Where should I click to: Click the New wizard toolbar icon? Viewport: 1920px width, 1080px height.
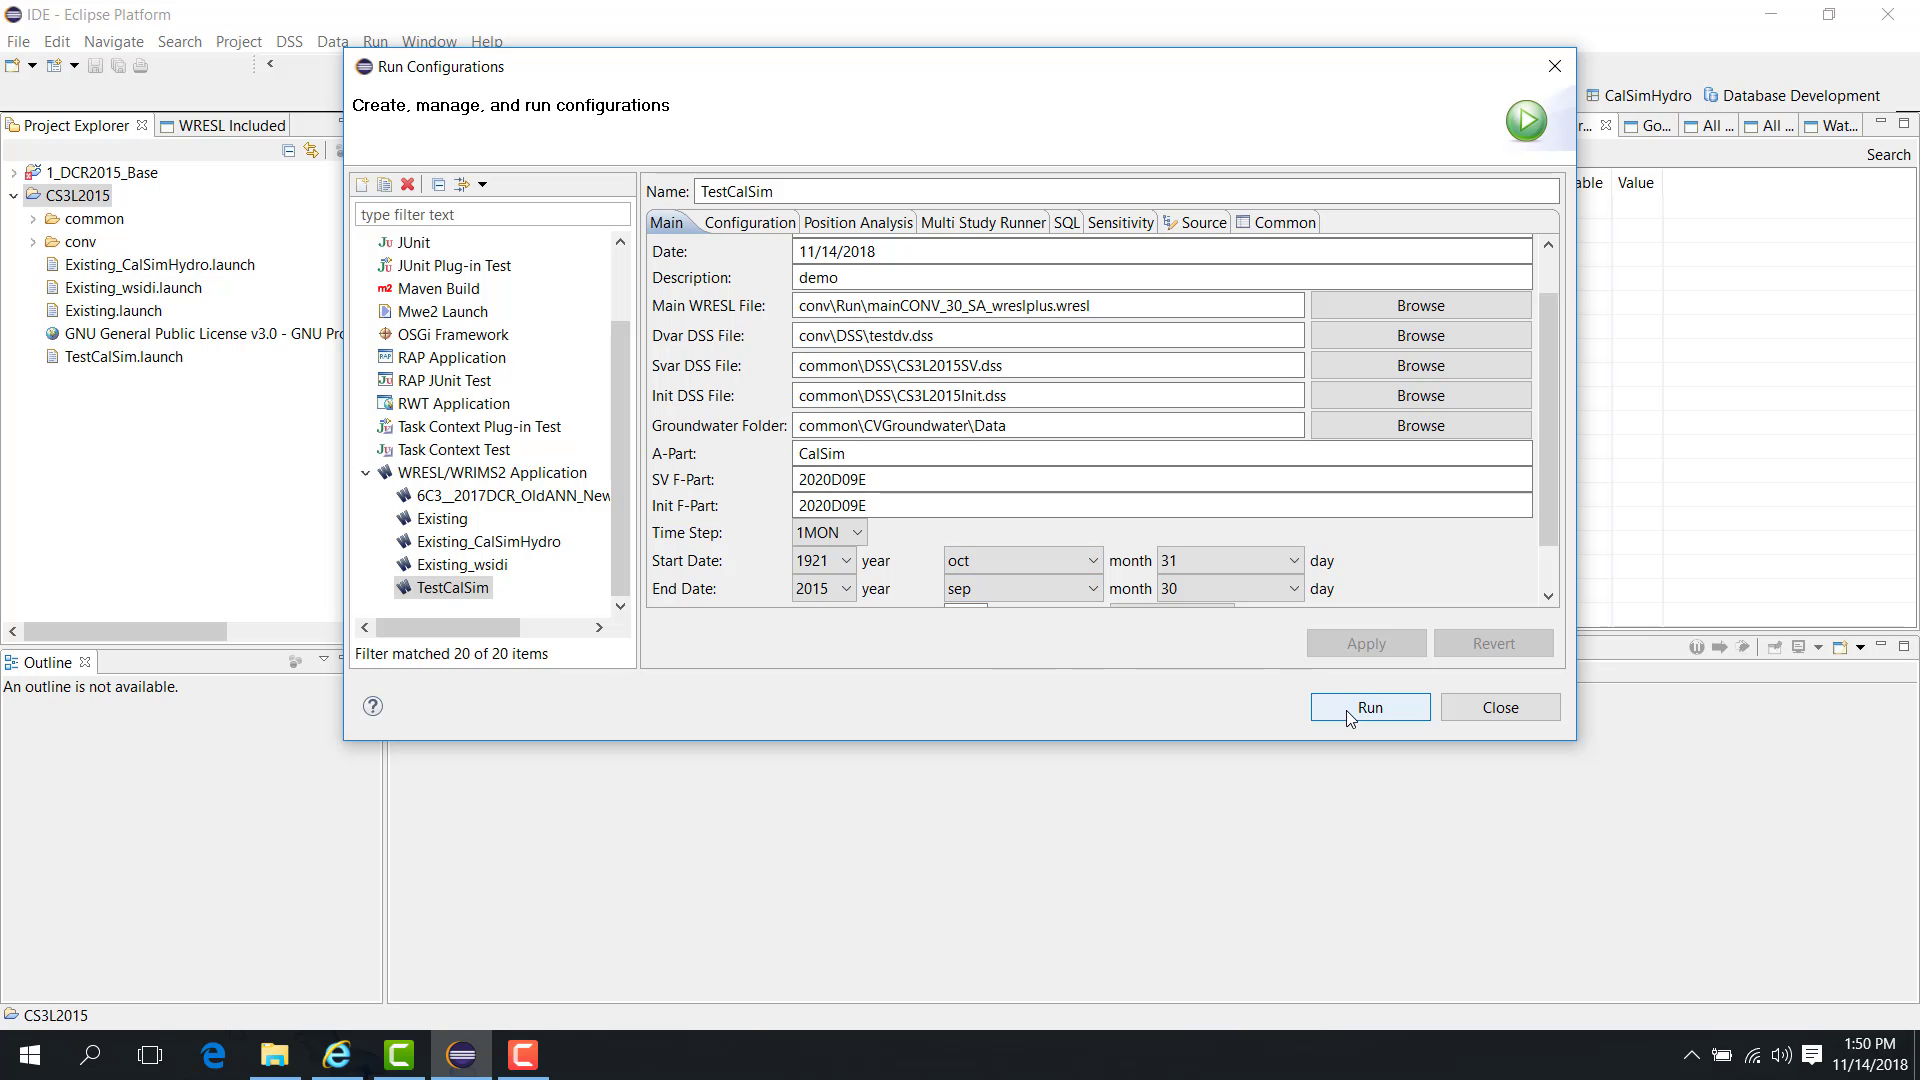pyautogui.click(x=13, y=66)
